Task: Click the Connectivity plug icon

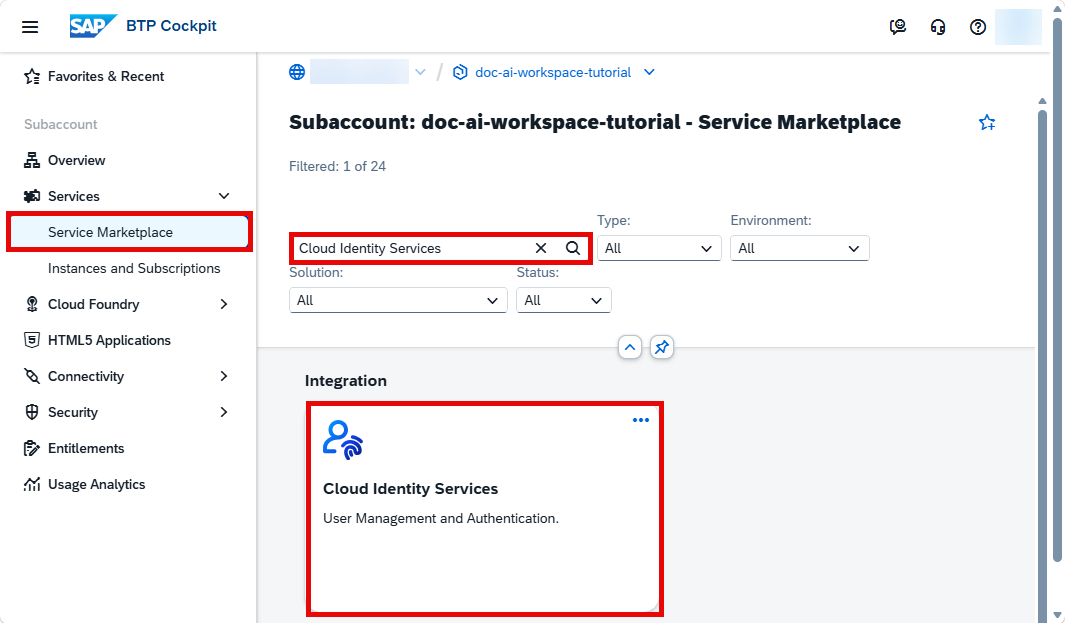Action: pyautogui.click(x=32, y=376)
